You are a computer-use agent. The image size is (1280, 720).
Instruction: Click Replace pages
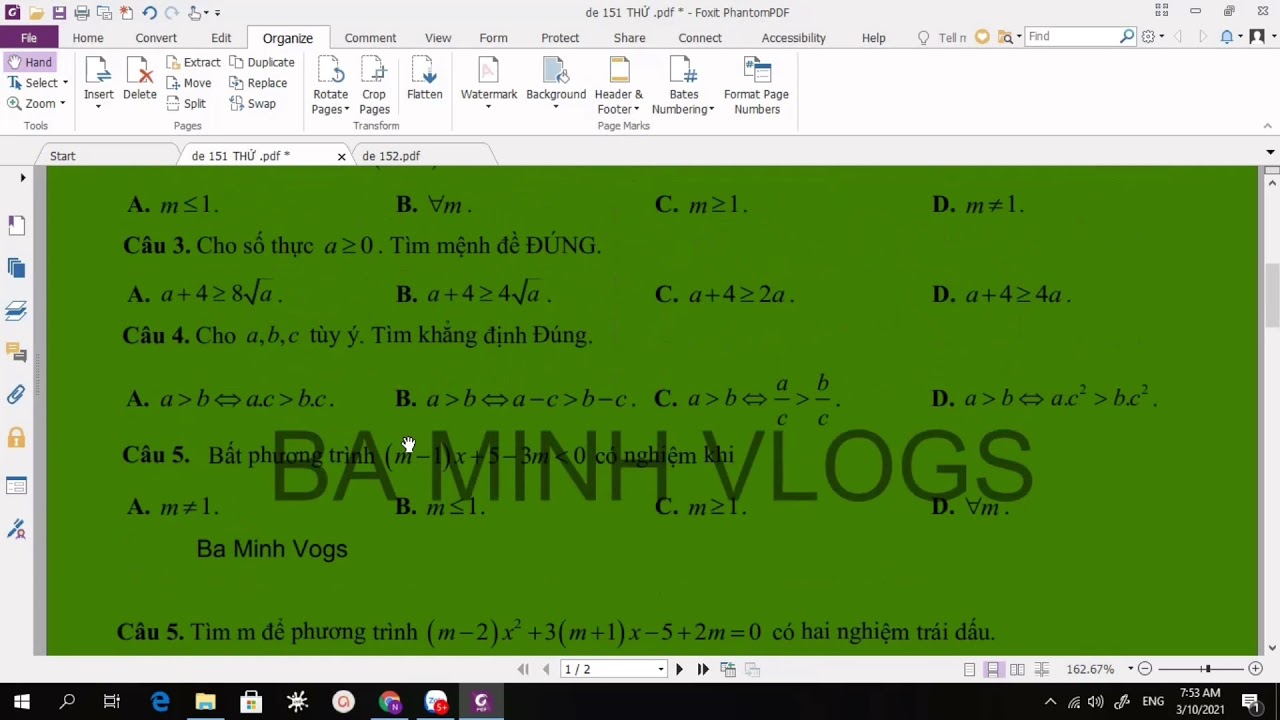point(258,83)
